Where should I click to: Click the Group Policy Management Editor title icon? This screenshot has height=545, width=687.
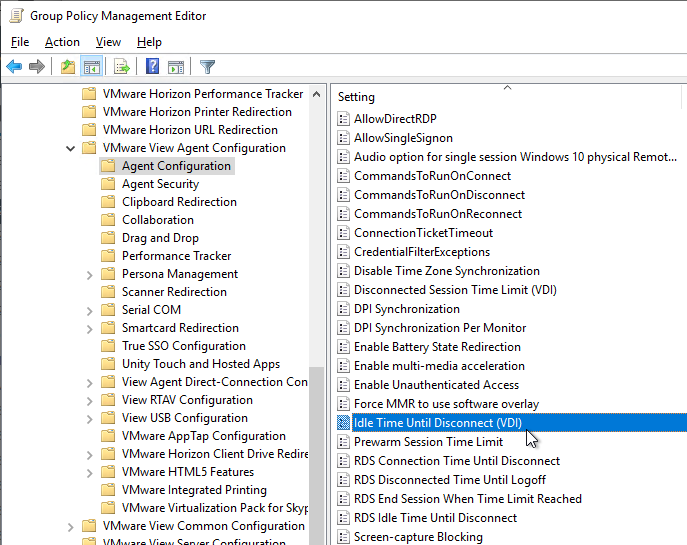[x=16, y=16]
